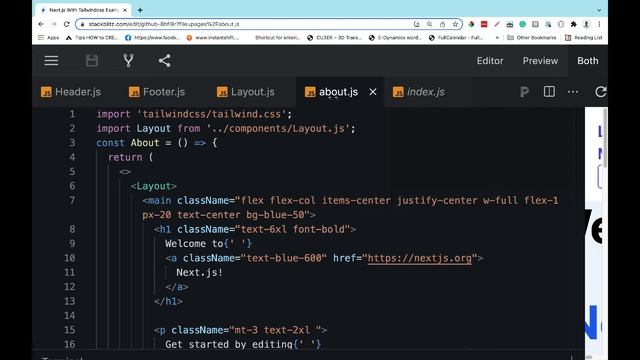640x360 pixels.
Task: Open the Chrome profile avatar
Action: (x=587, y=24)
